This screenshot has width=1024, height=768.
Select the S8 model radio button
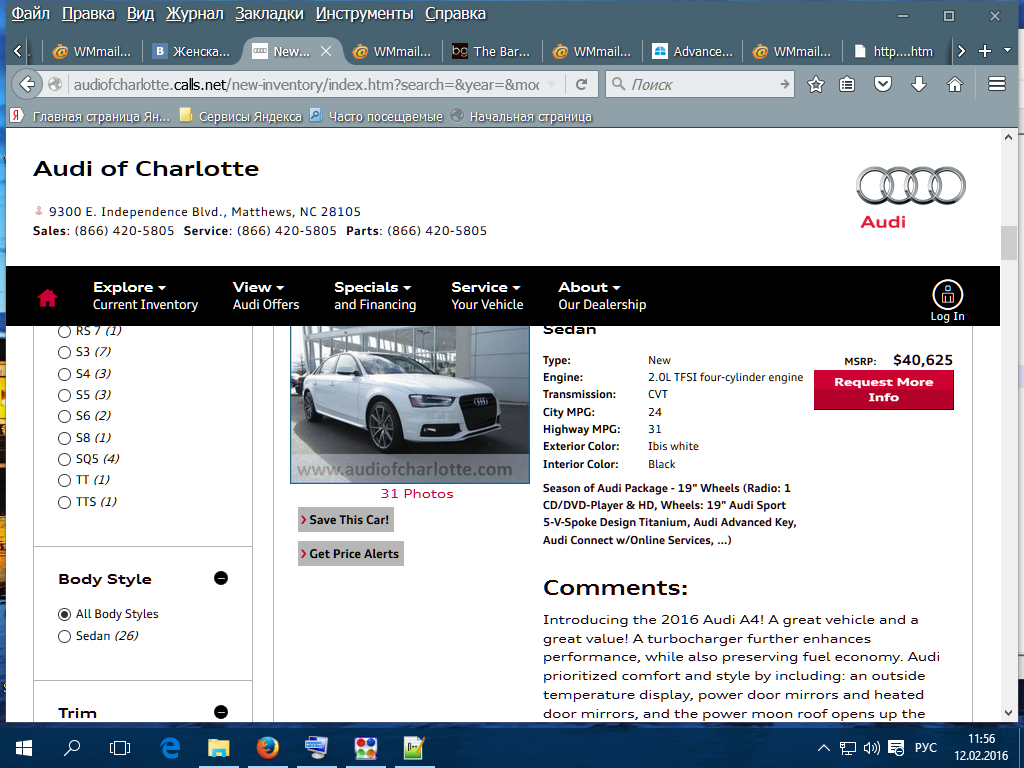pos(64,438)
